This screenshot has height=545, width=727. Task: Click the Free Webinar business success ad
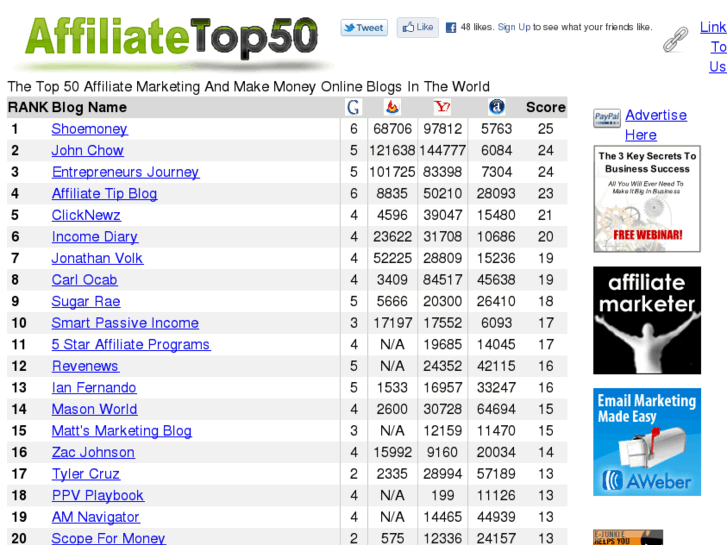click(x=647, y=199)
